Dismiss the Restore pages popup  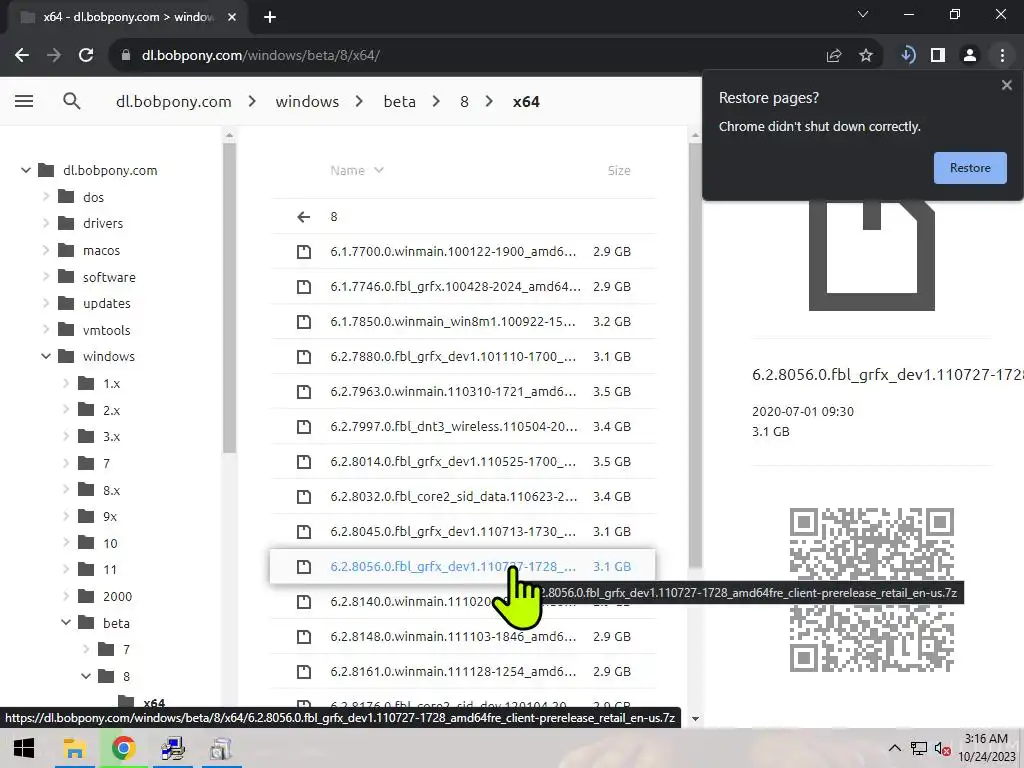[1006, 85]
